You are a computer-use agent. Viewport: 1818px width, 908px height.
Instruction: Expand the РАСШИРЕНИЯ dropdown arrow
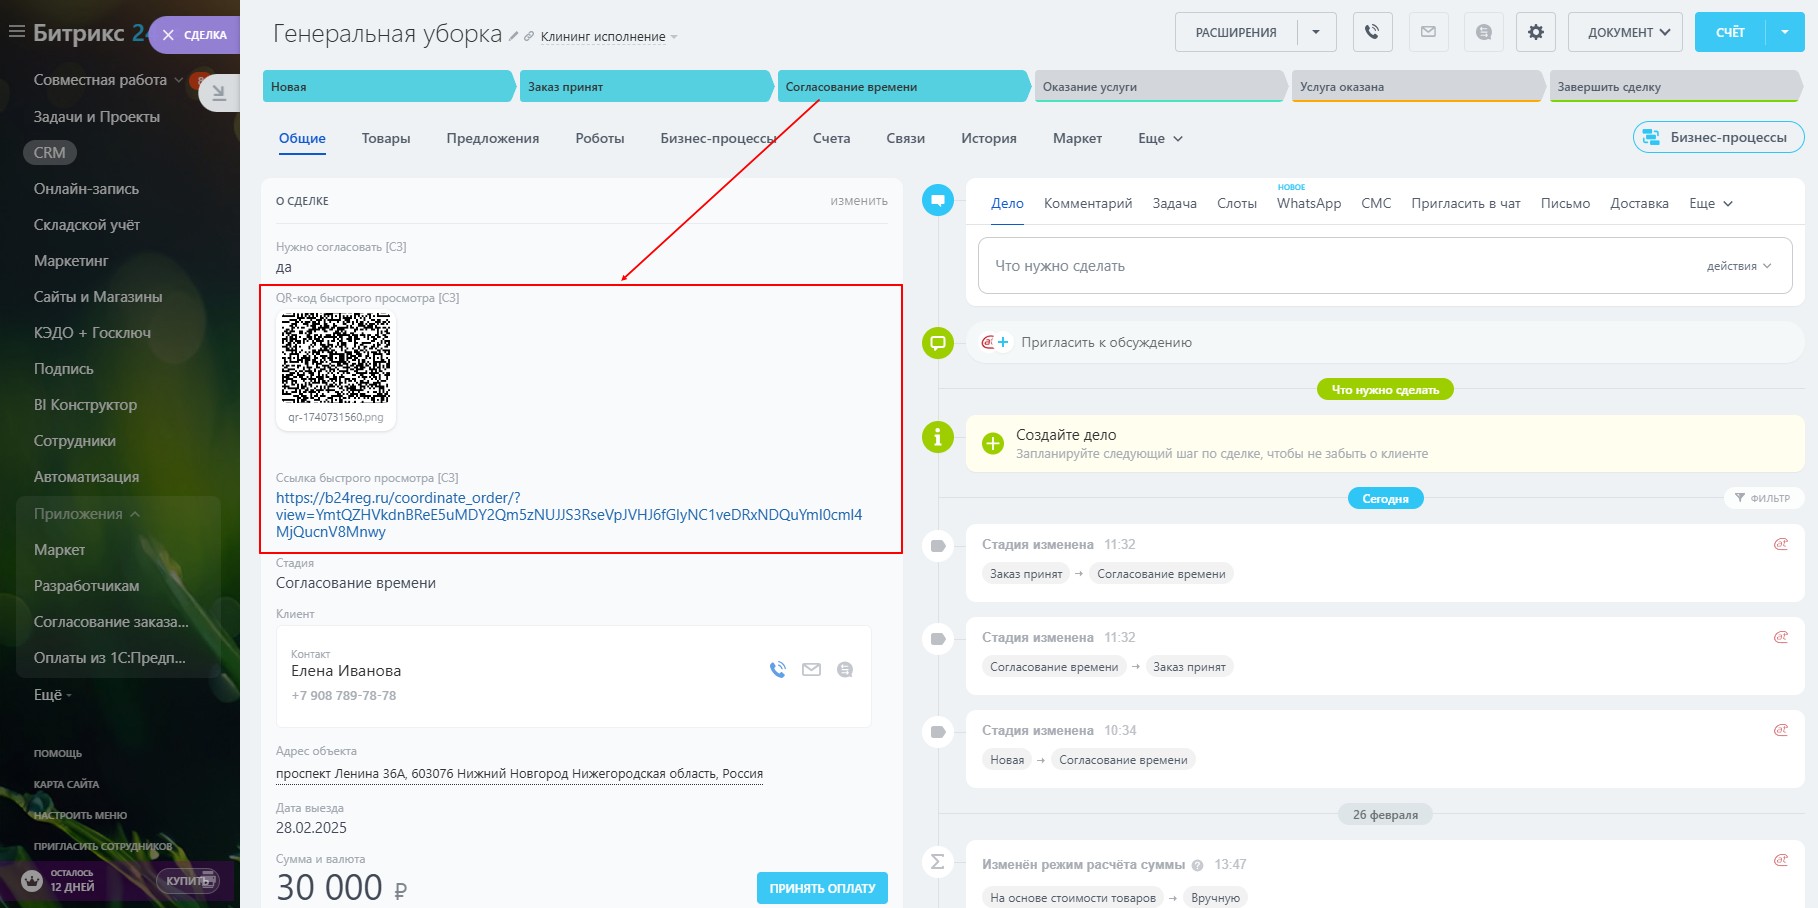pyautogui.click(x=1316, y=32)
